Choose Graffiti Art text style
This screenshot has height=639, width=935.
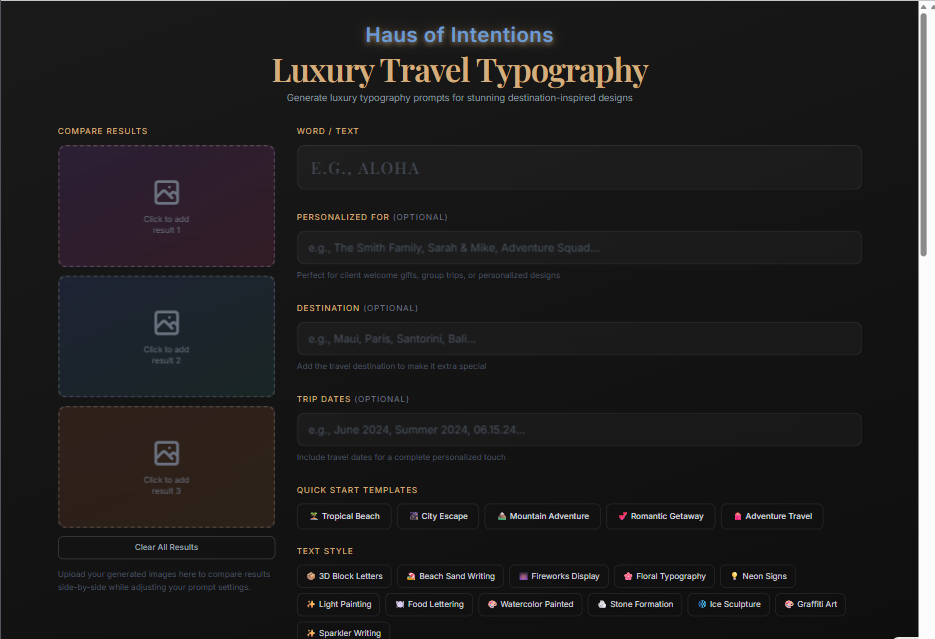tap(810, 604)
